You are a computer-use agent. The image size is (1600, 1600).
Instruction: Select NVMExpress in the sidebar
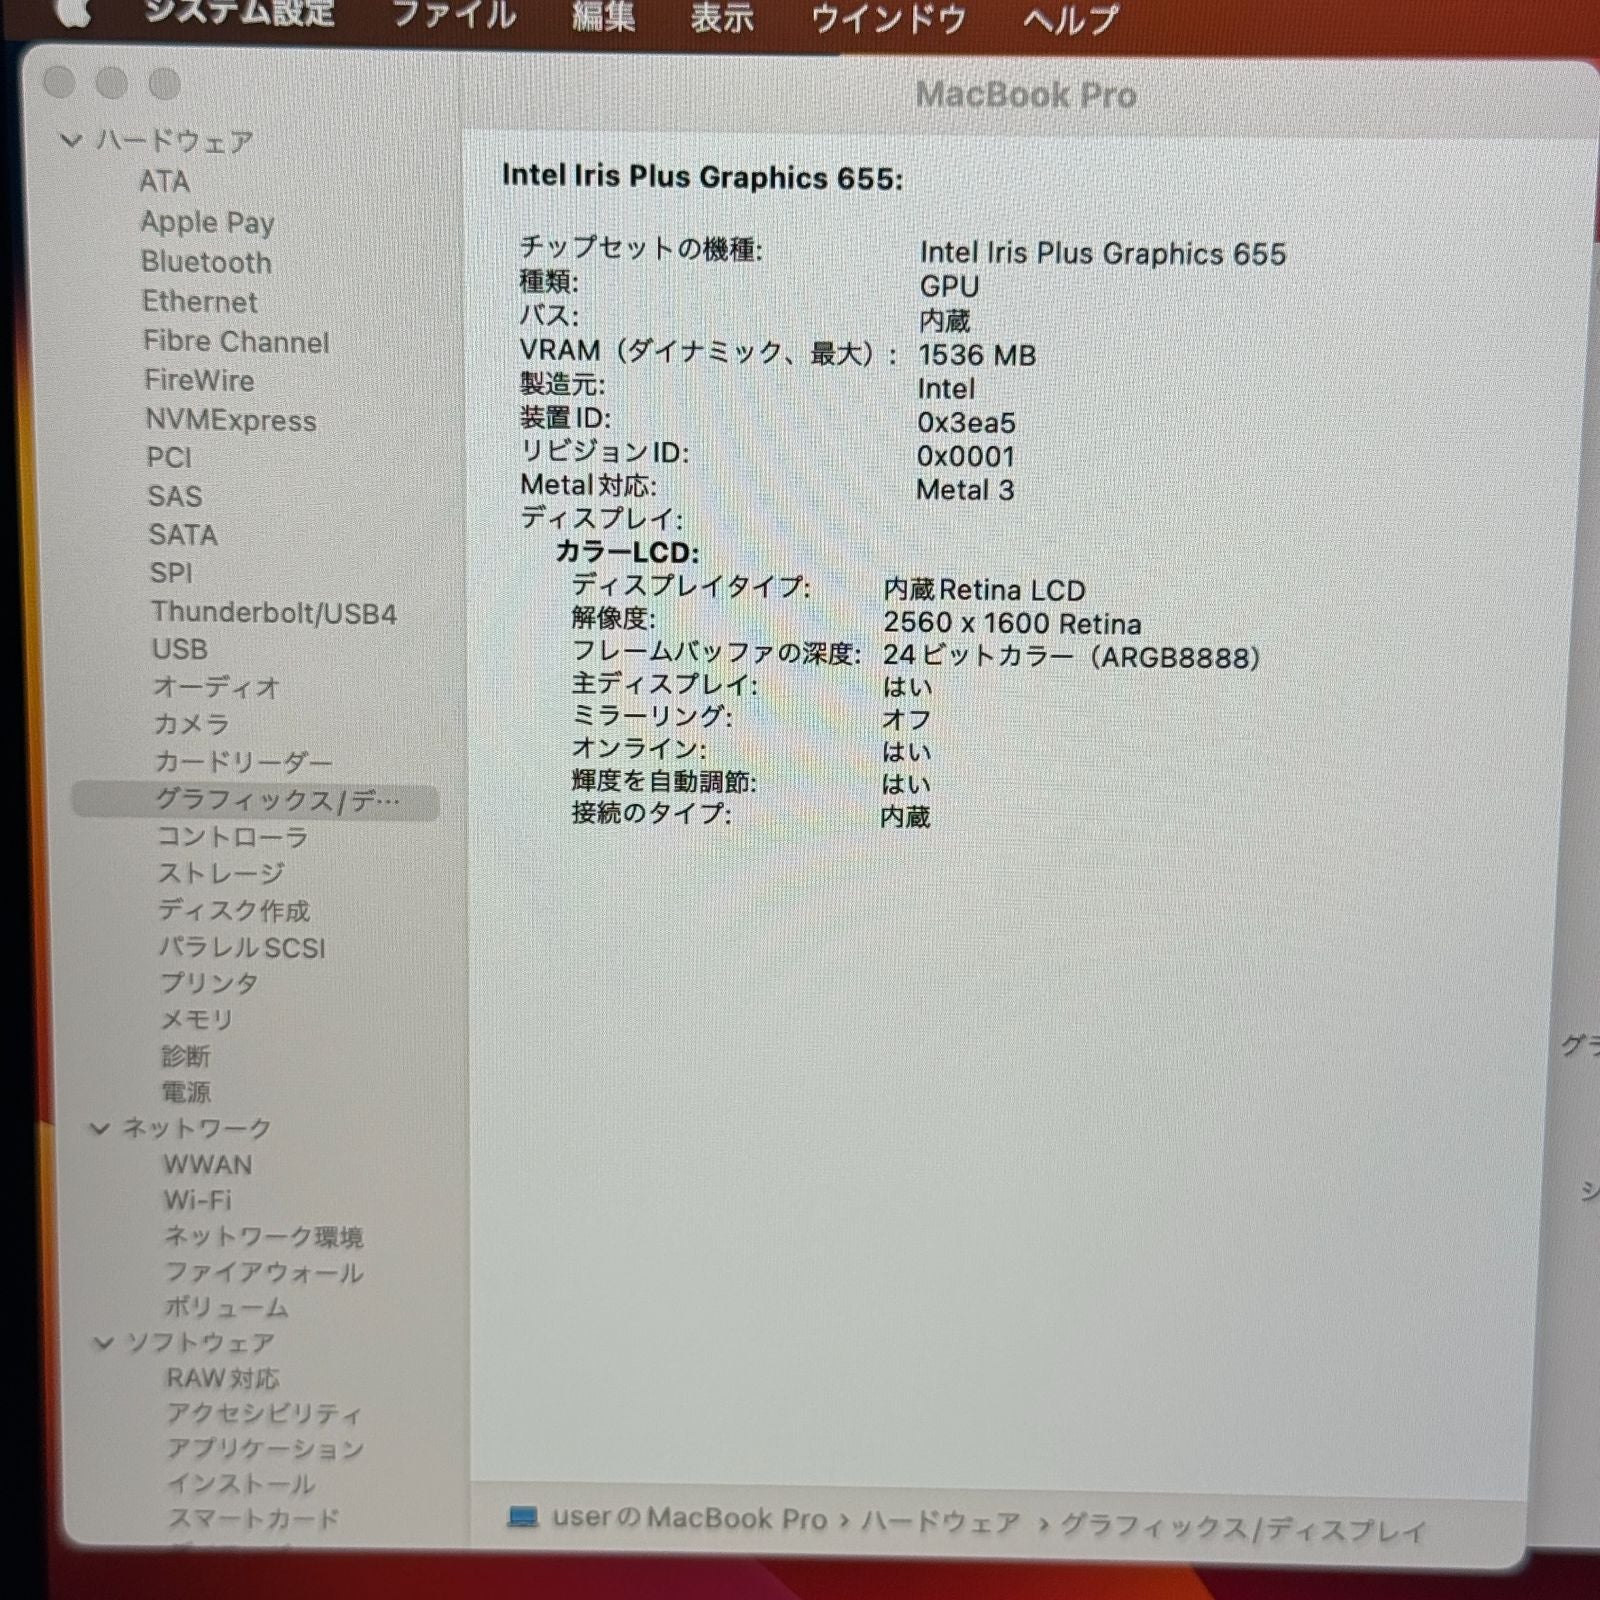tap(231, 420)
